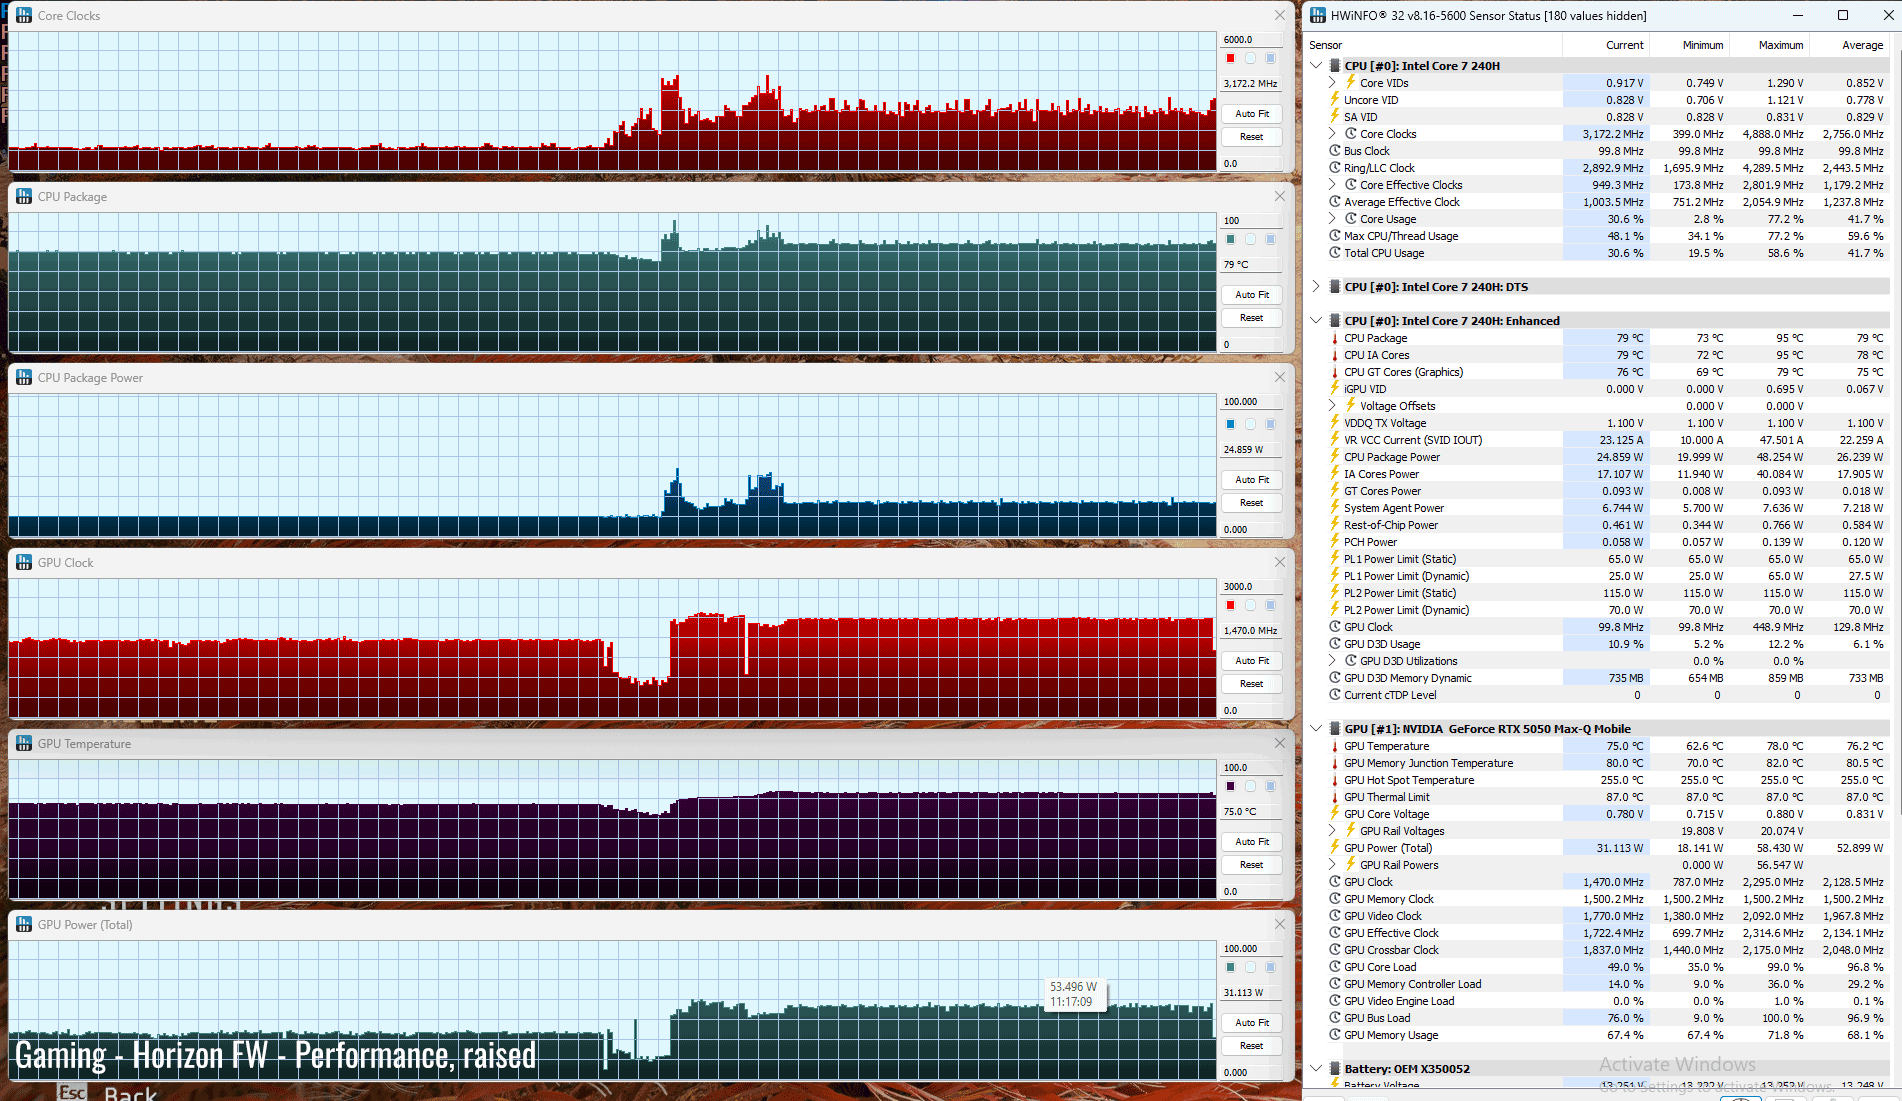Expand the GPU Rail Powers row
This screenshot has width=1902, height=1101.
coord(1332,864)
